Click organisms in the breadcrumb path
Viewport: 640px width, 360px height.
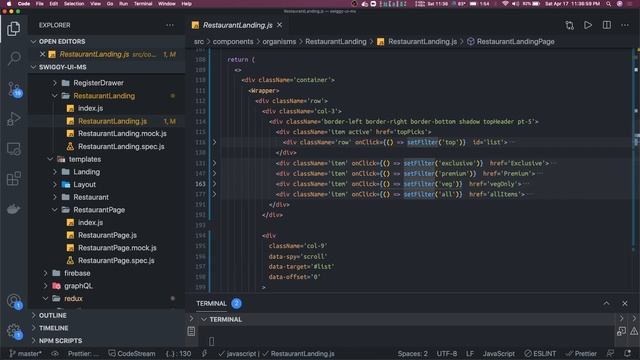click(279, 42)
